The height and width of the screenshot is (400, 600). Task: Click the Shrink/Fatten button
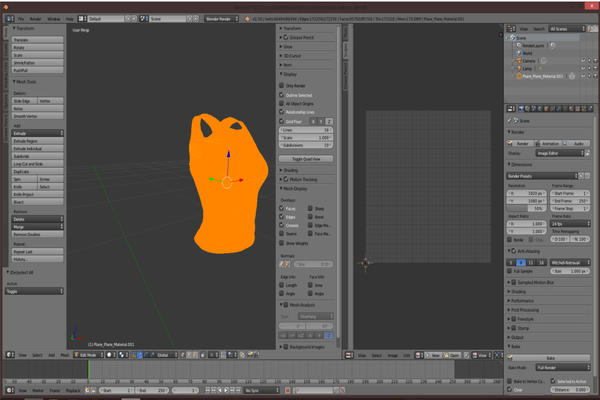(38, 63)
